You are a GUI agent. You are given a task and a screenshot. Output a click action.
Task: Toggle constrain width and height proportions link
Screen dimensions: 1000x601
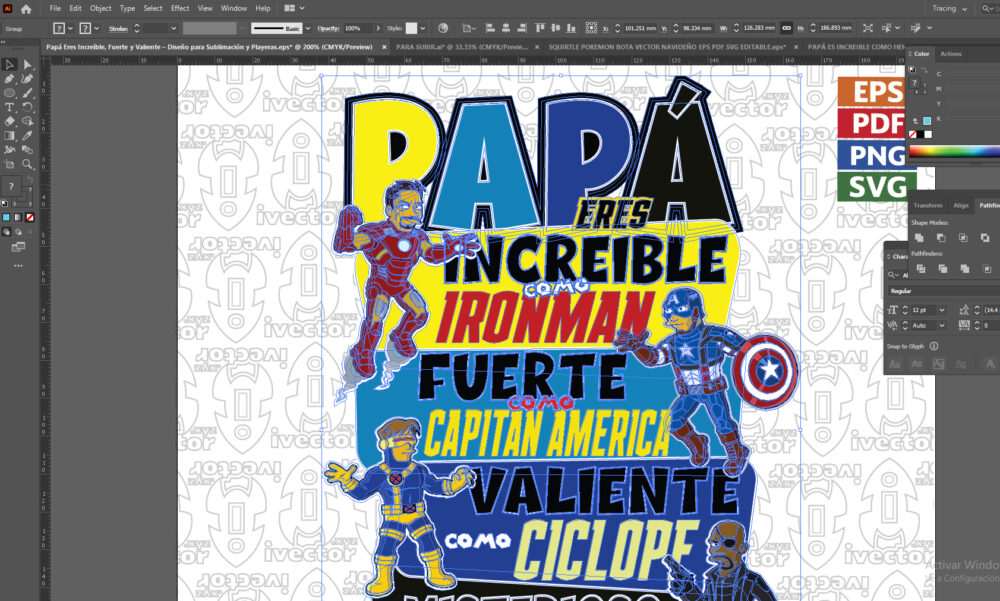click(x=786, y=28)
